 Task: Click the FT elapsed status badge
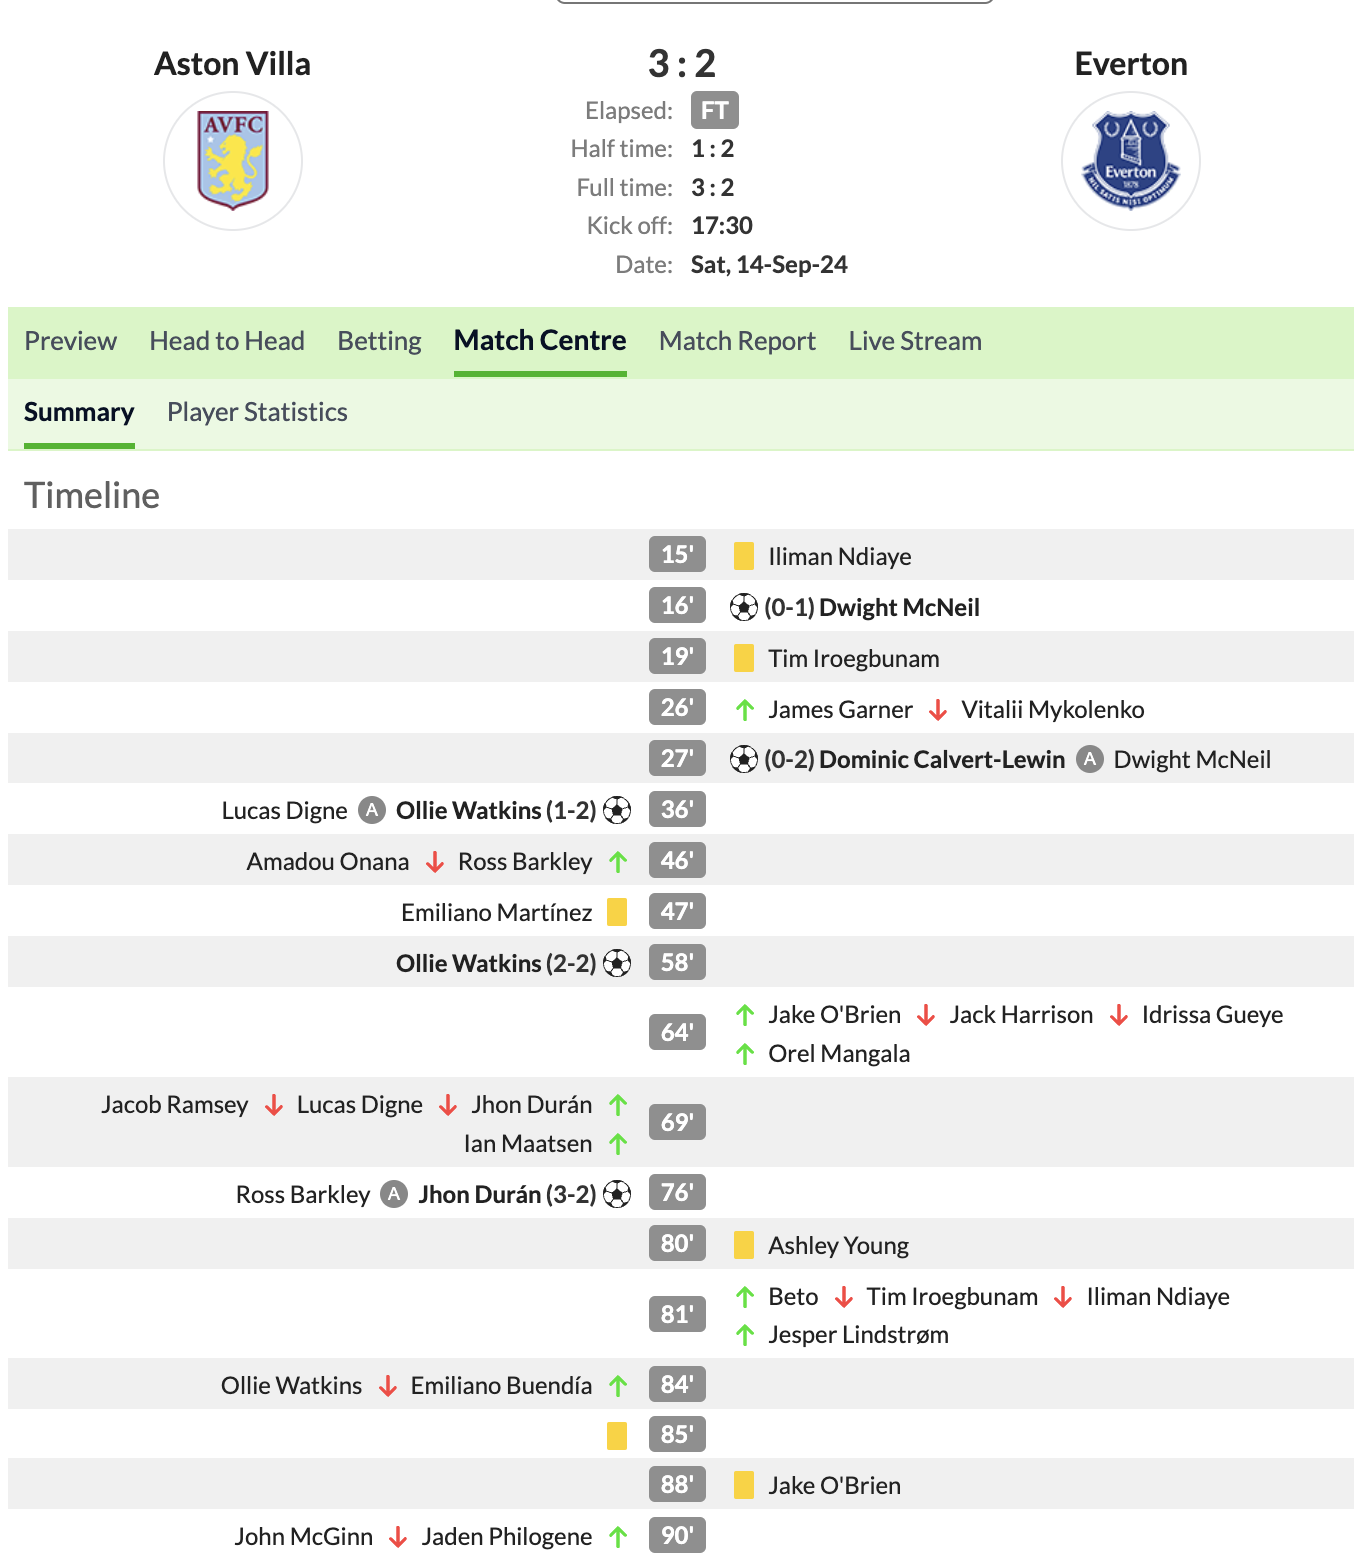click(x=715, y=110)
